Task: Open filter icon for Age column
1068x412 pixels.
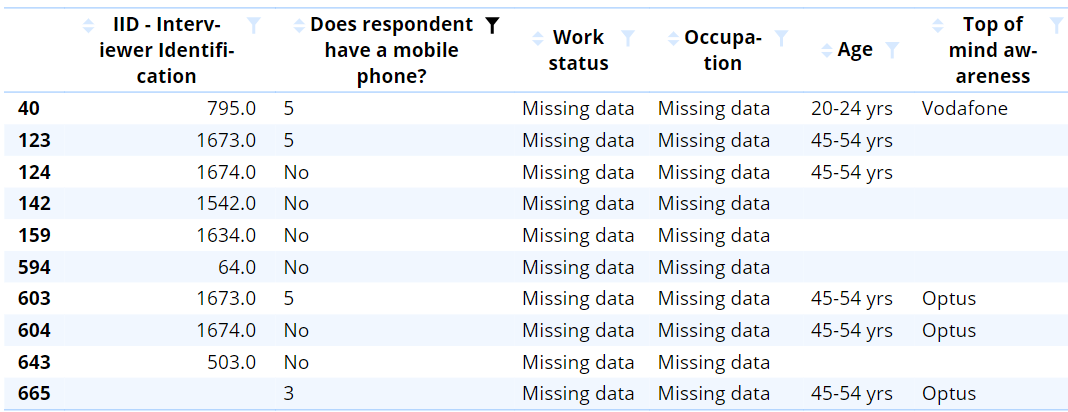Action: coord(892,50)
